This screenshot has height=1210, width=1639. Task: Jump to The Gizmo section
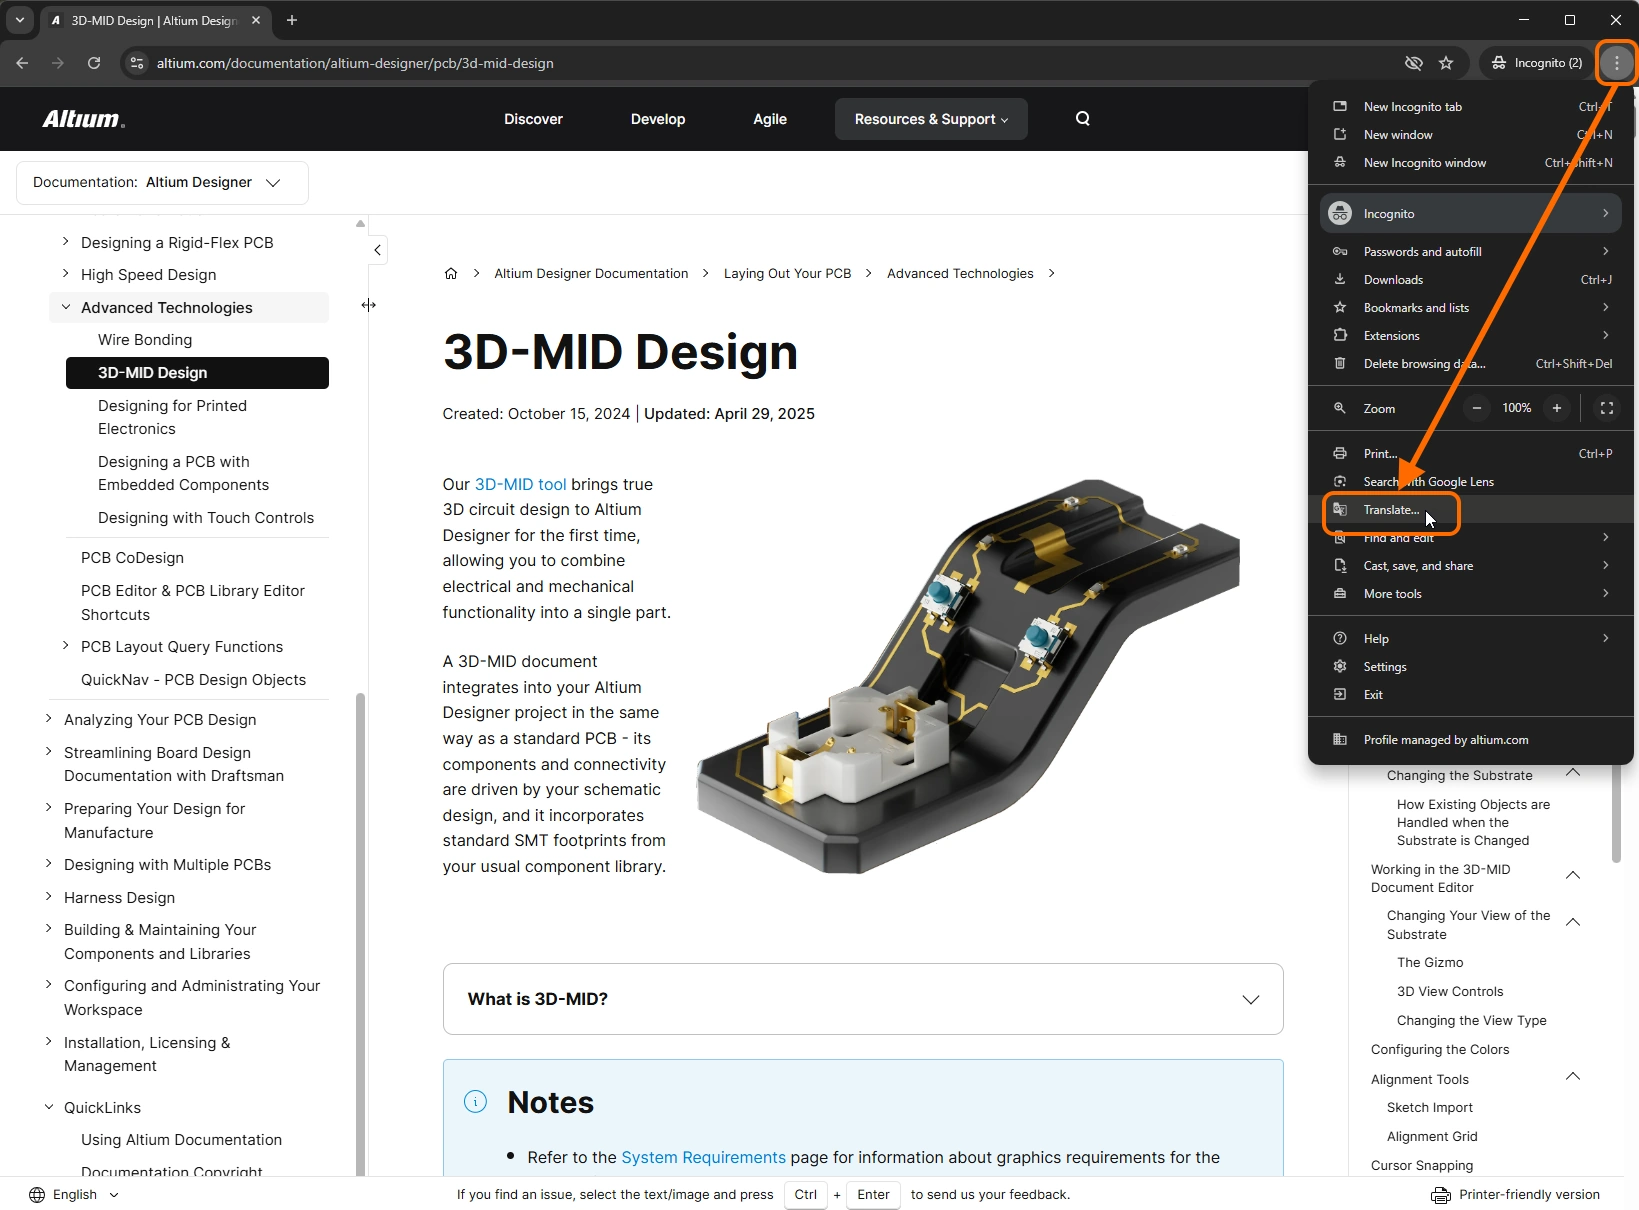tap(1430, 962)
